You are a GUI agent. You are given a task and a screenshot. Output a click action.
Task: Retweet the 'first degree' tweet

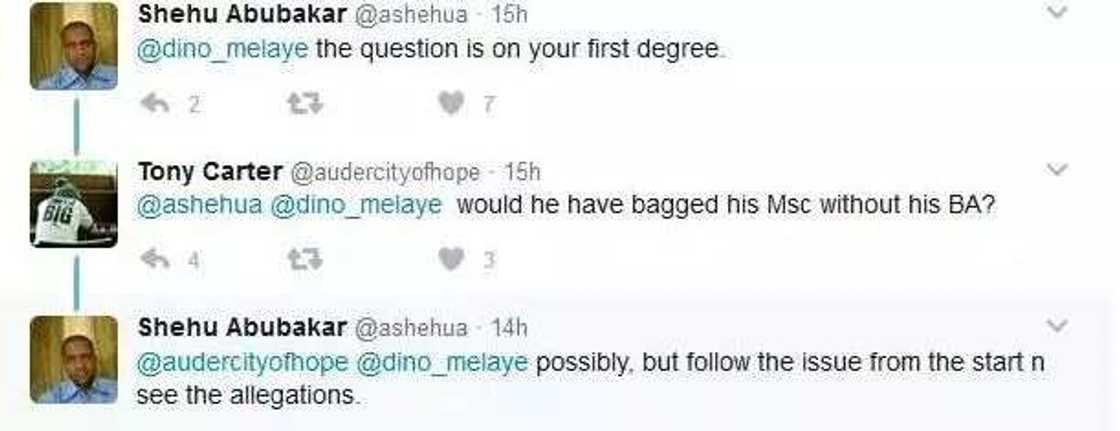point(302,103)
